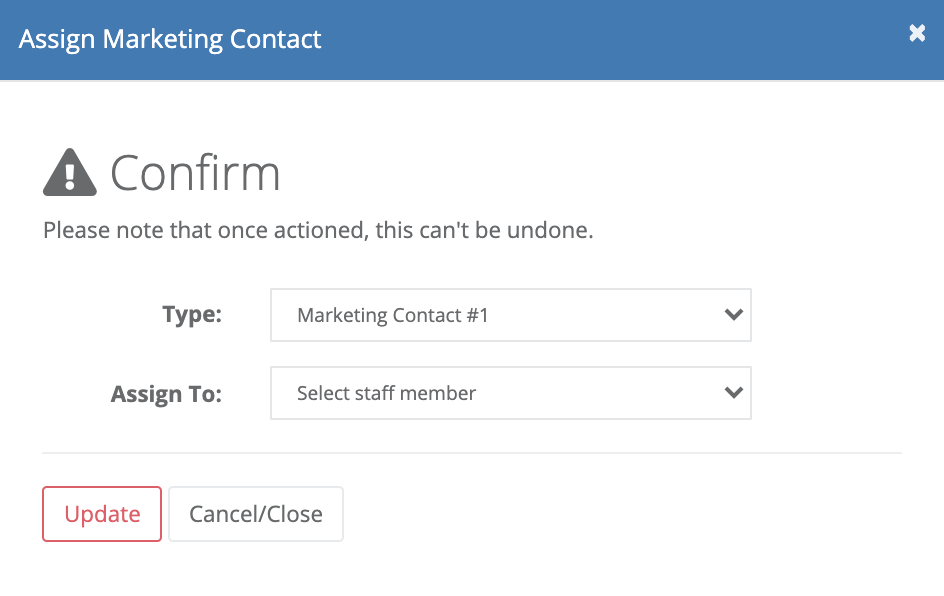
Task: Click the warning triangle icon beside Confirm
Action: point(70,172)
